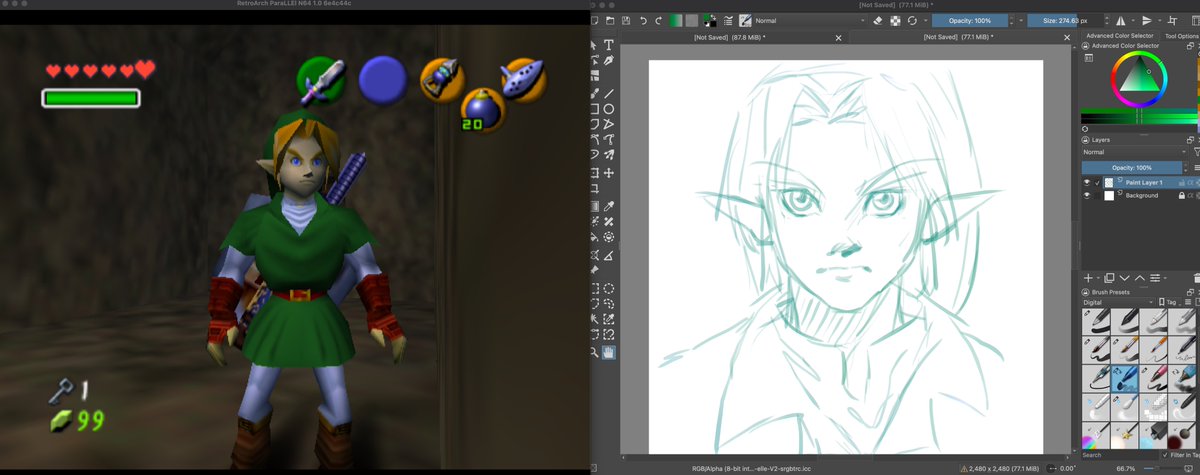Select the Polygon tool

click(x=594, y=124)
